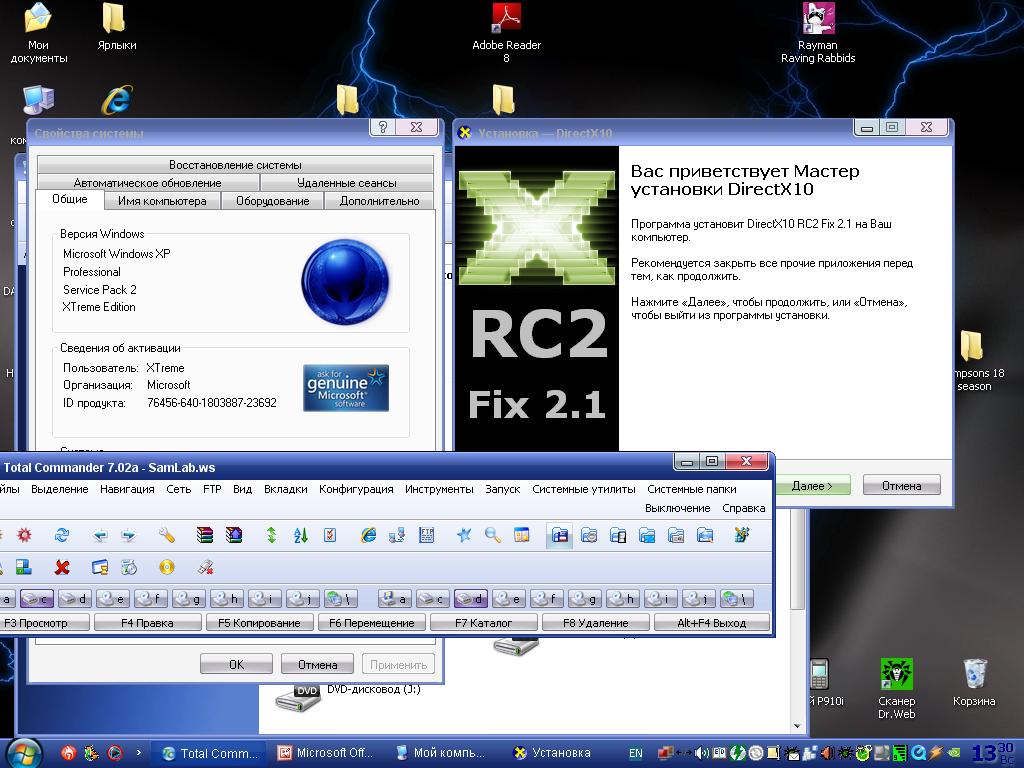Select drive h in left panel drive bar

point(227,598)
